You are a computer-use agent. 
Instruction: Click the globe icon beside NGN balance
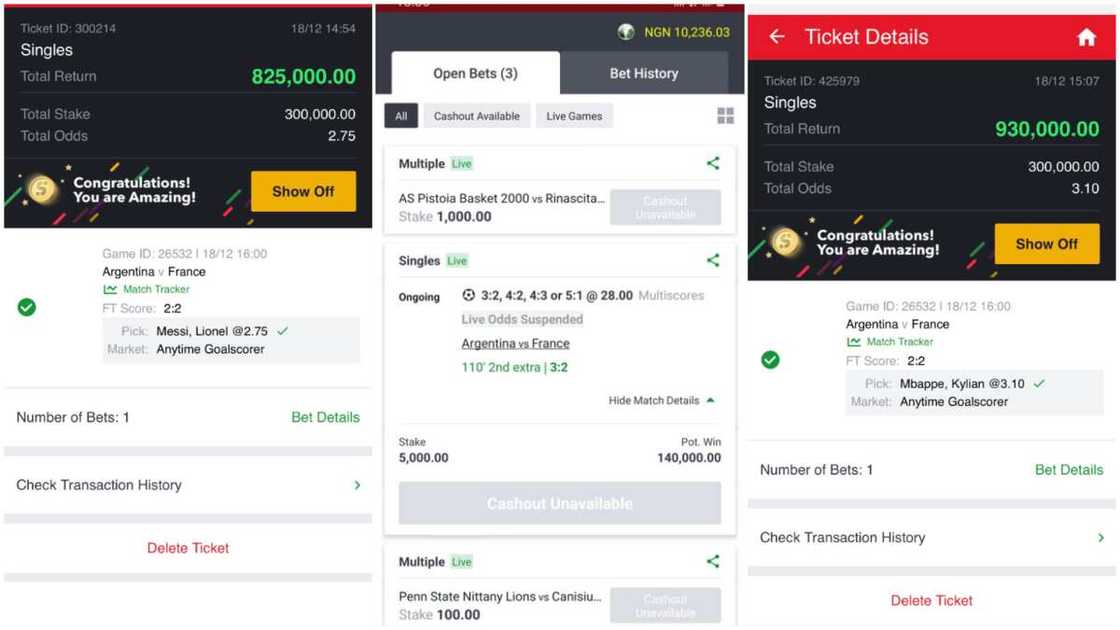(626, 32)
